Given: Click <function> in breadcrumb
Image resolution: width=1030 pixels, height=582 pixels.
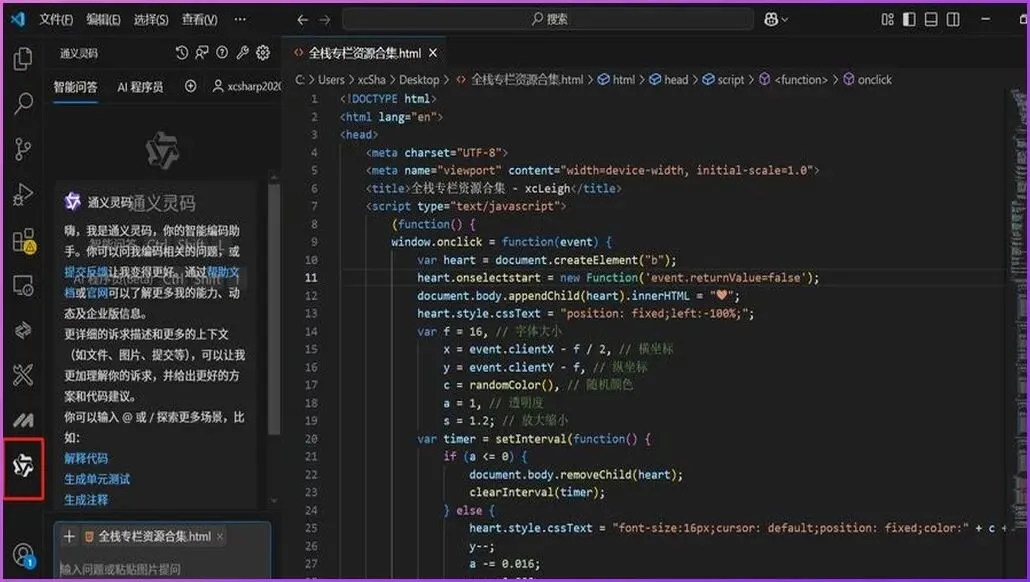Looking at the screenshot, I should [794, 79].
